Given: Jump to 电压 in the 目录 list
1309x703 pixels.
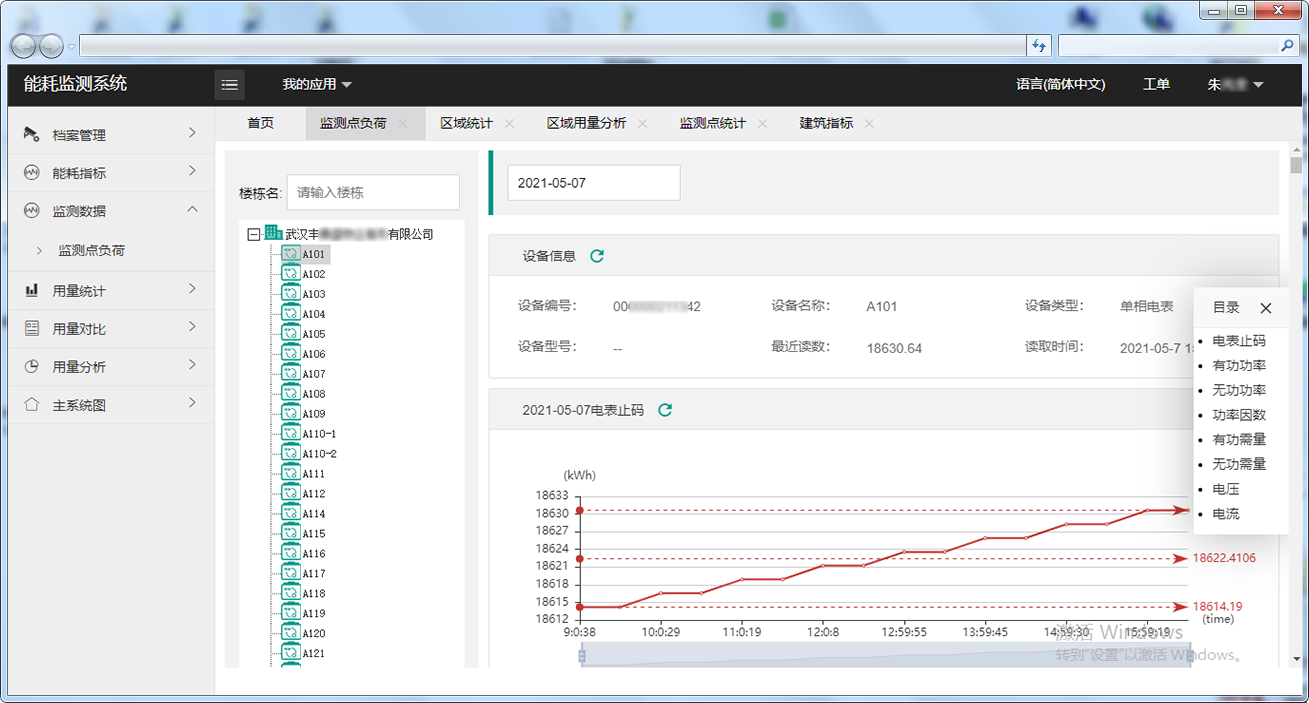Looking at the screenshot, I should 1226,489.
